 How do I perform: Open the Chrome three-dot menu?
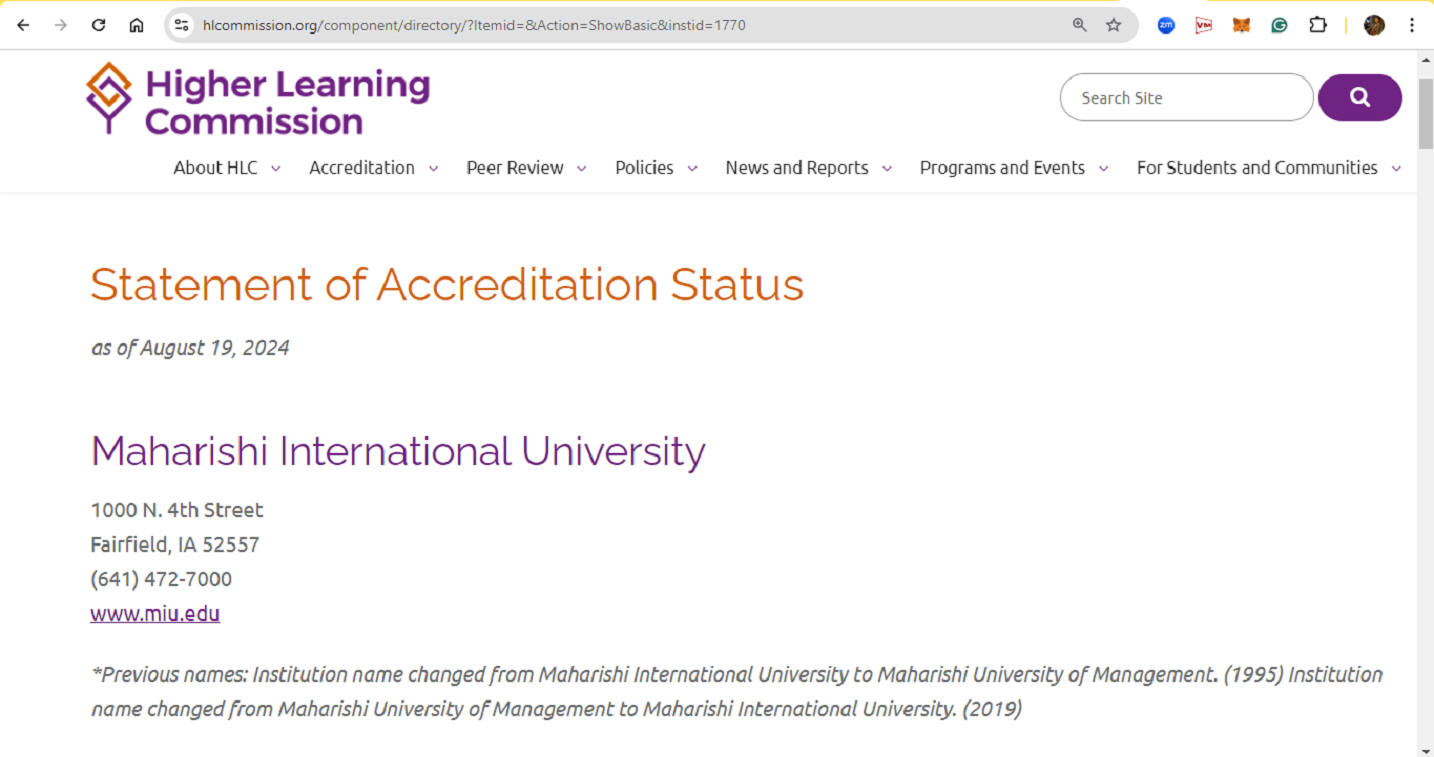click(x=1412, y=25)
